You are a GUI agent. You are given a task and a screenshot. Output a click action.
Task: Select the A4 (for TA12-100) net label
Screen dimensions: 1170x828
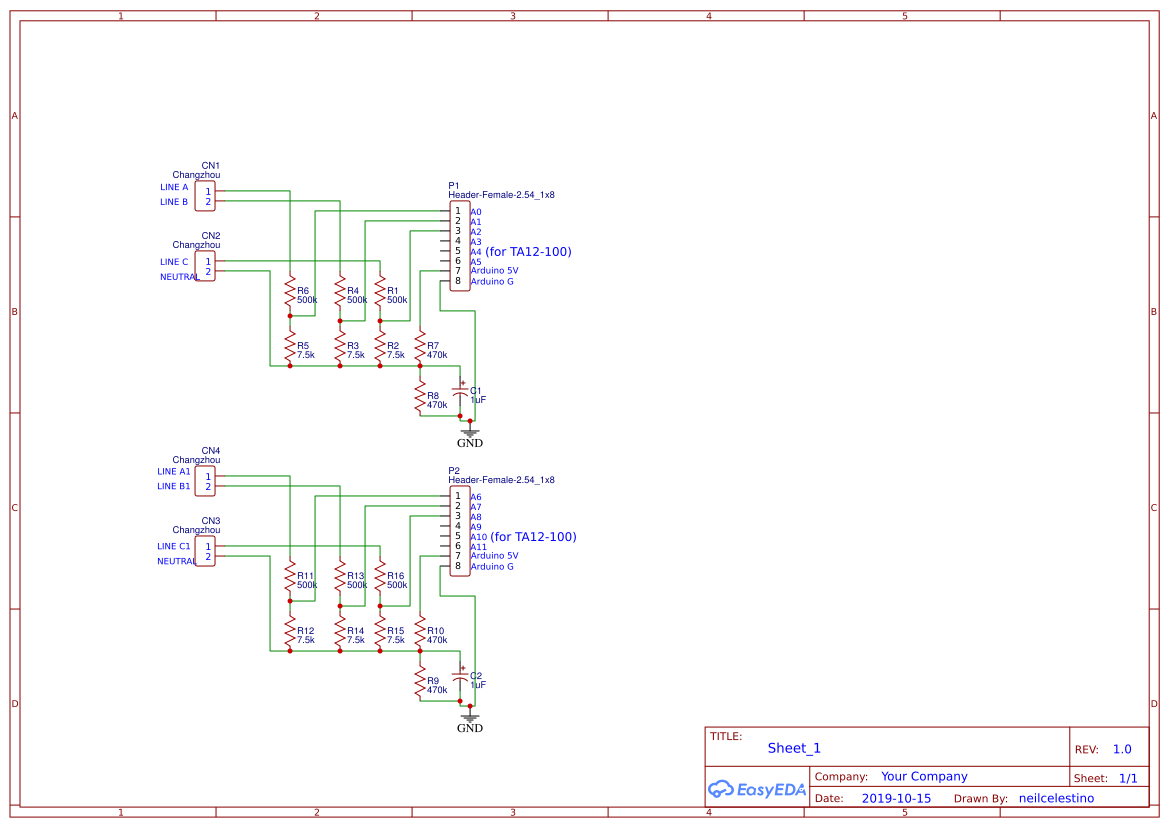pos(522,251)
